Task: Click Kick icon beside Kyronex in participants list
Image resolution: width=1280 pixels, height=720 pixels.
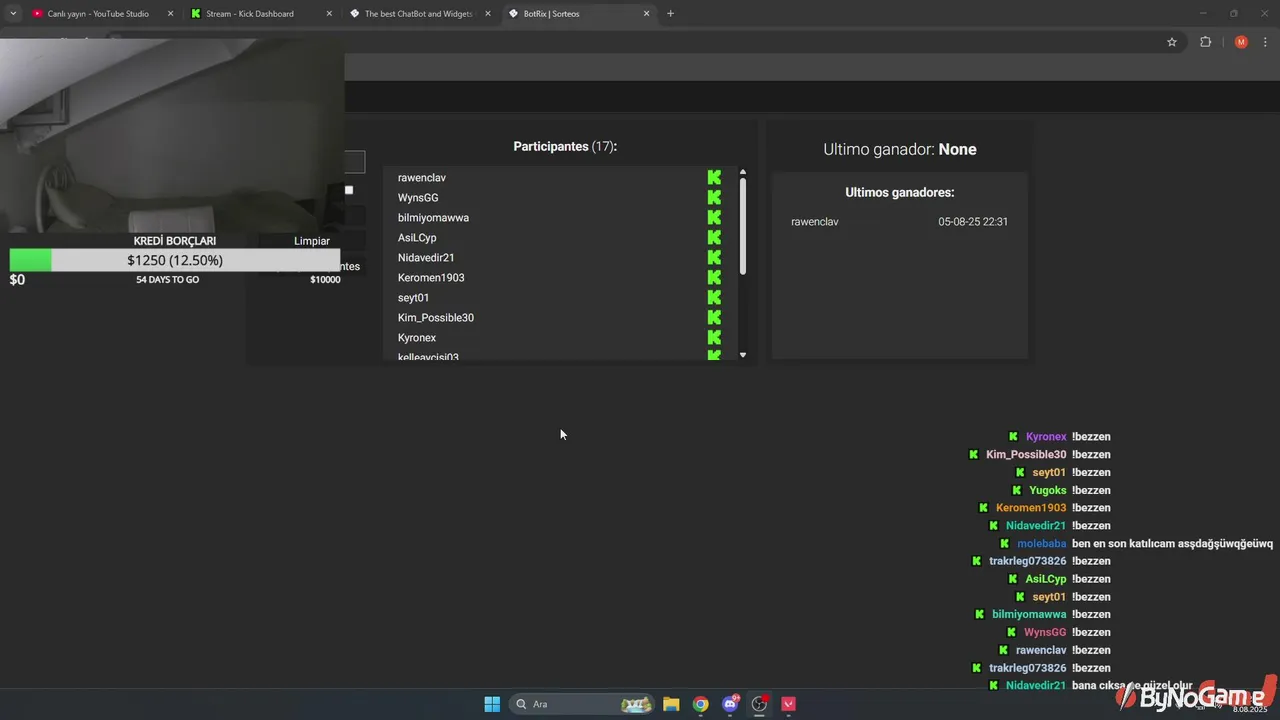Action: pos(714,337)
